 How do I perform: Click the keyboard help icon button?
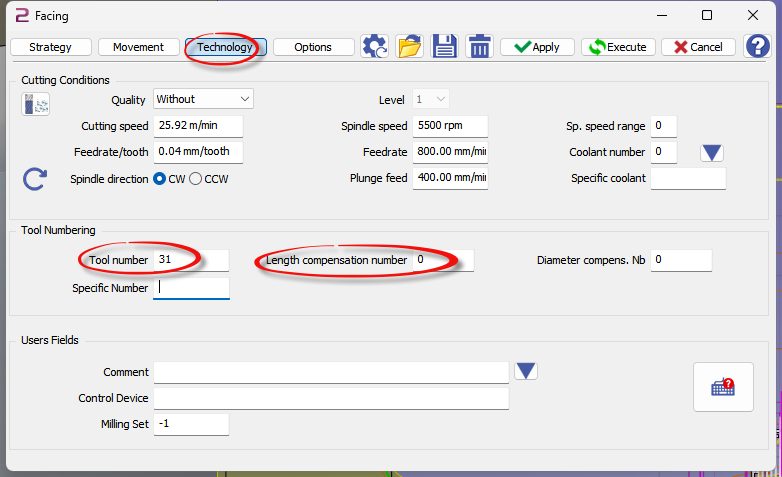(x=723, y=387)
